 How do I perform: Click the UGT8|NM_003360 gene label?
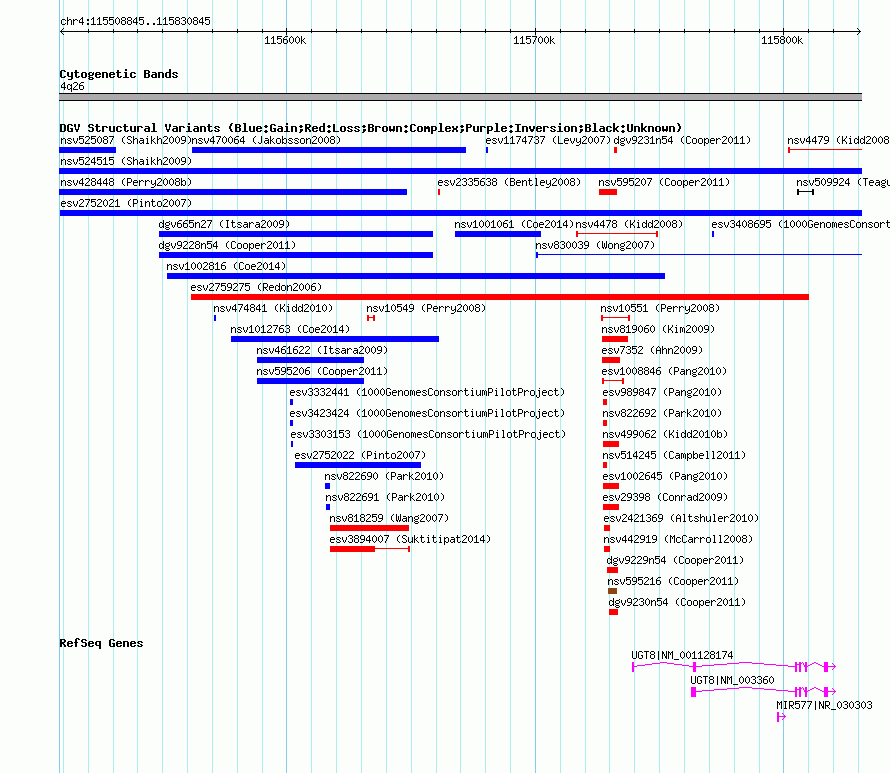click(x=732, y=680)
